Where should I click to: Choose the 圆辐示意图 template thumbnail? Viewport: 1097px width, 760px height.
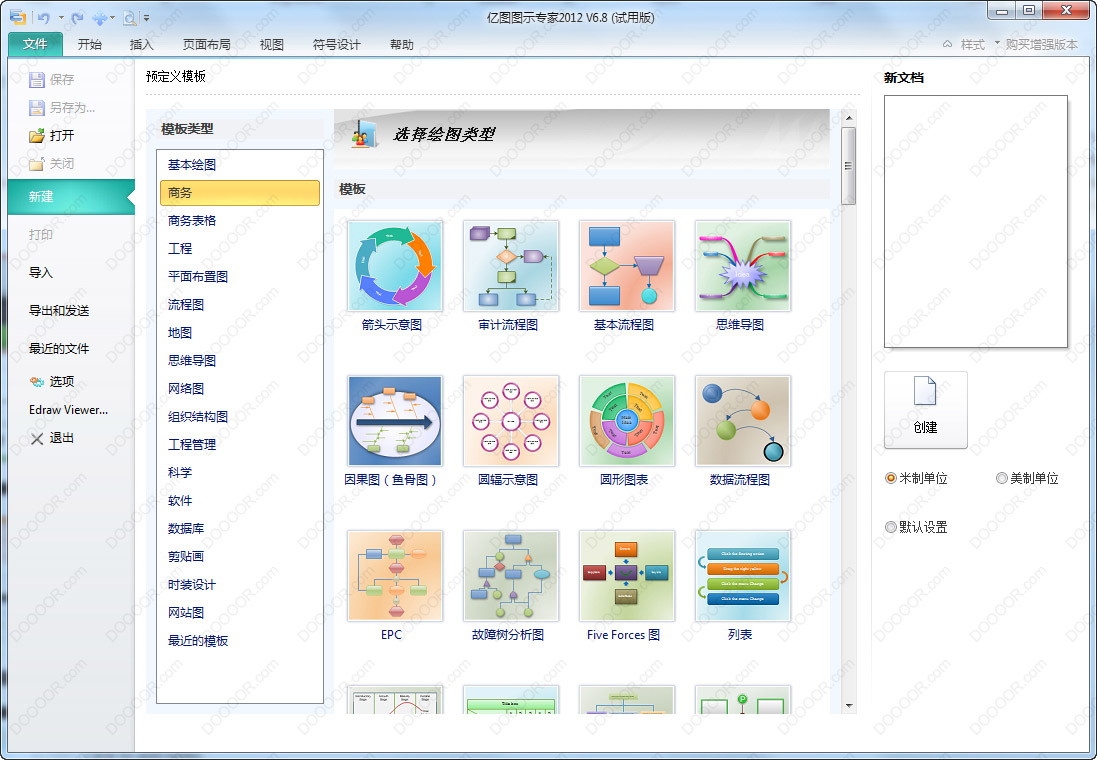tap(511, 421)
